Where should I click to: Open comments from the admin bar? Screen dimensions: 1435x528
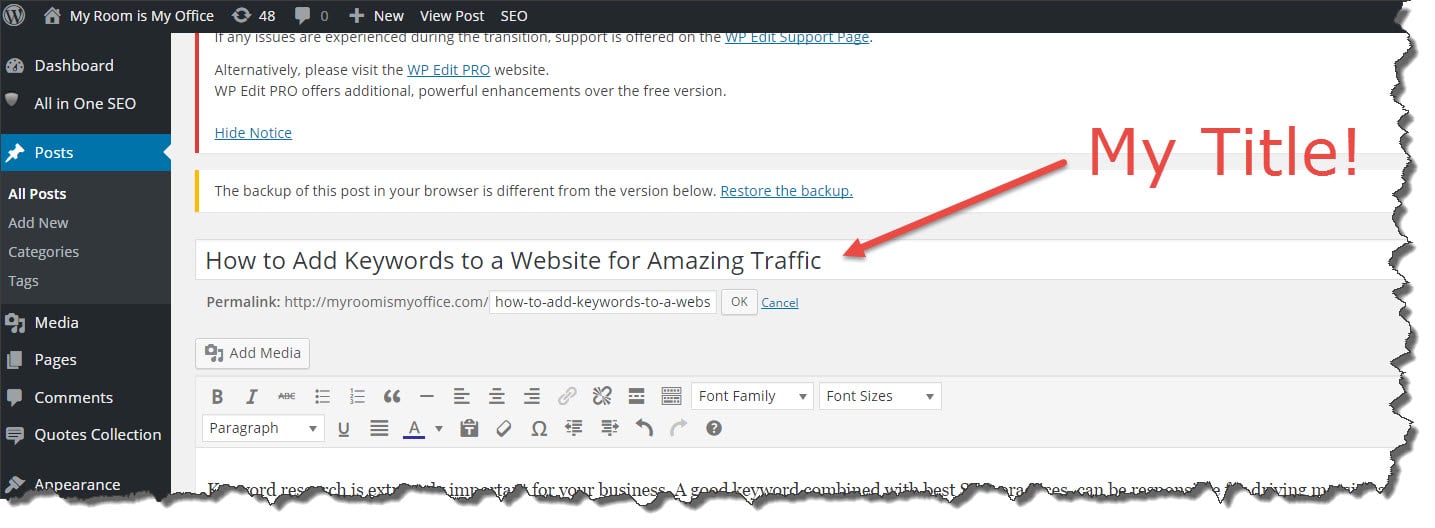click(x=311, y=15)
